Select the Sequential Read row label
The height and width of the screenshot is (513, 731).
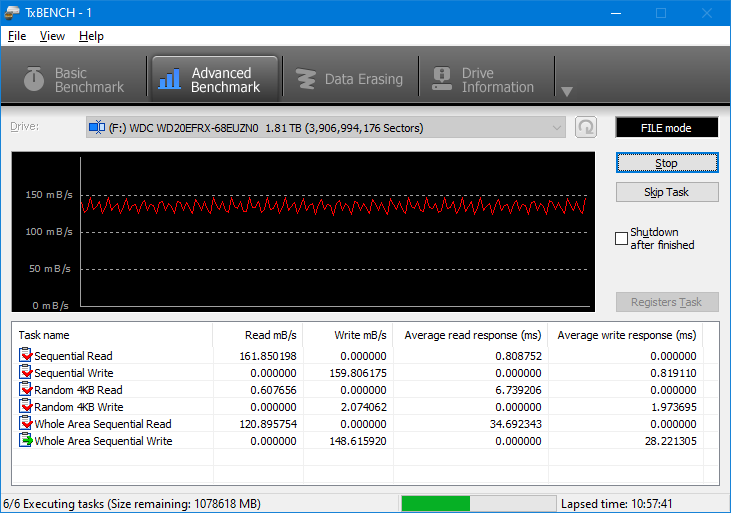click(x=73, y=356)
